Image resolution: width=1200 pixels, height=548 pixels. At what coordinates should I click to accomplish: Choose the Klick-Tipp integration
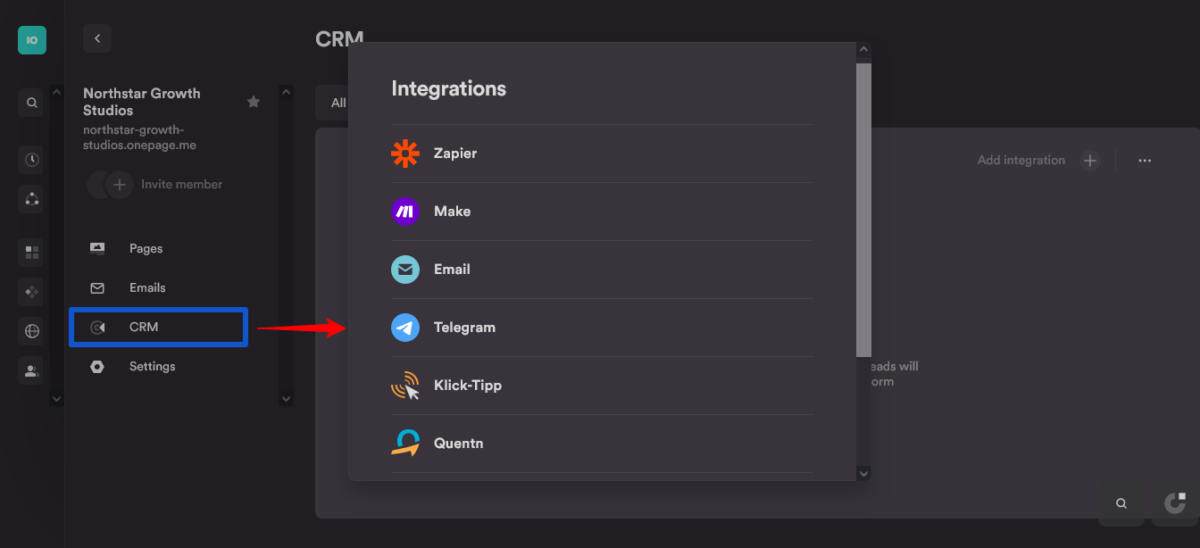point(602,386)
